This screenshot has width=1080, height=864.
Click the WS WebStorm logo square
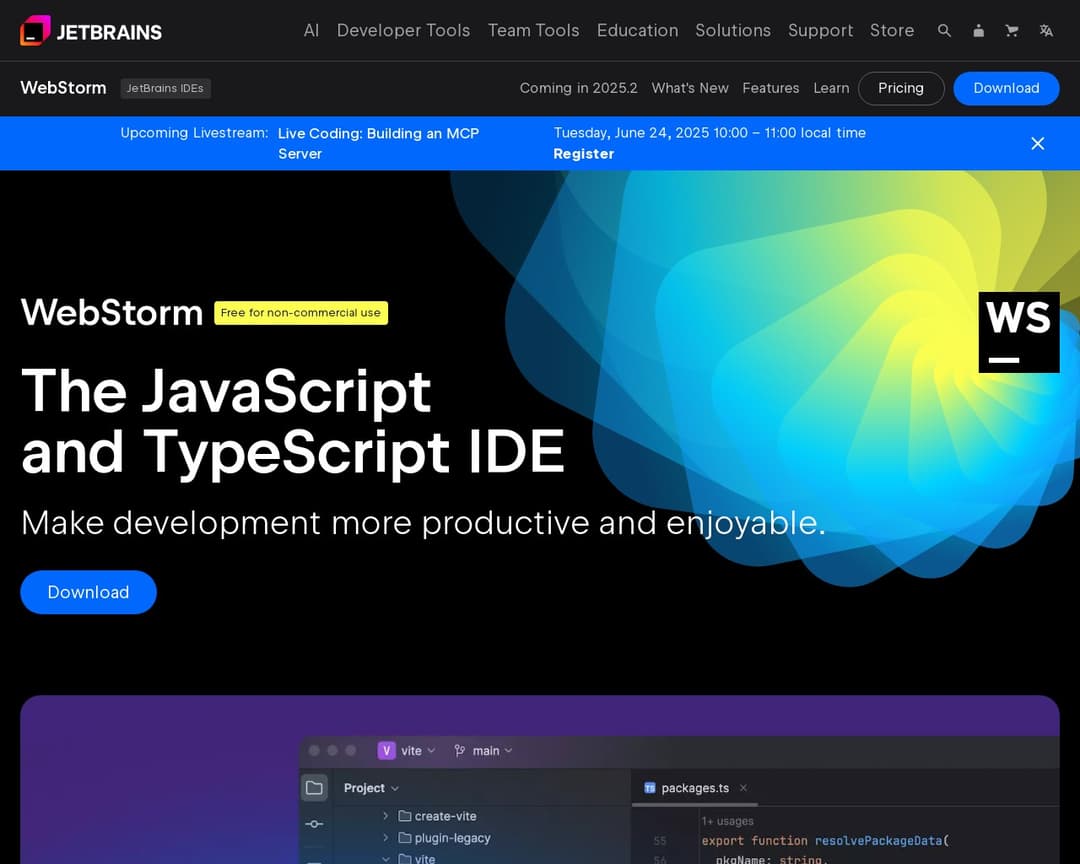click(x=1019, y=332)
